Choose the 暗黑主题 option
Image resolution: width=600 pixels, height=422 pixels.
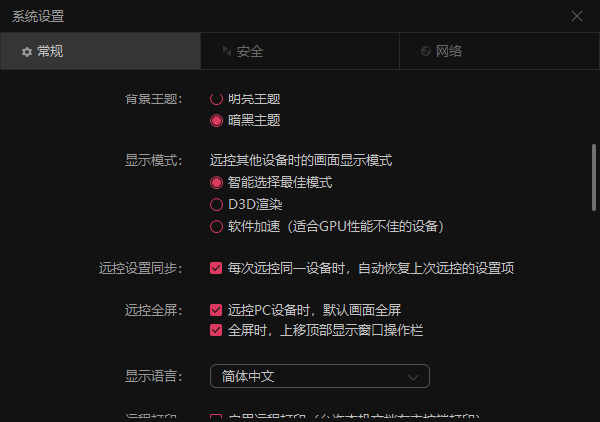click(216, 120)
